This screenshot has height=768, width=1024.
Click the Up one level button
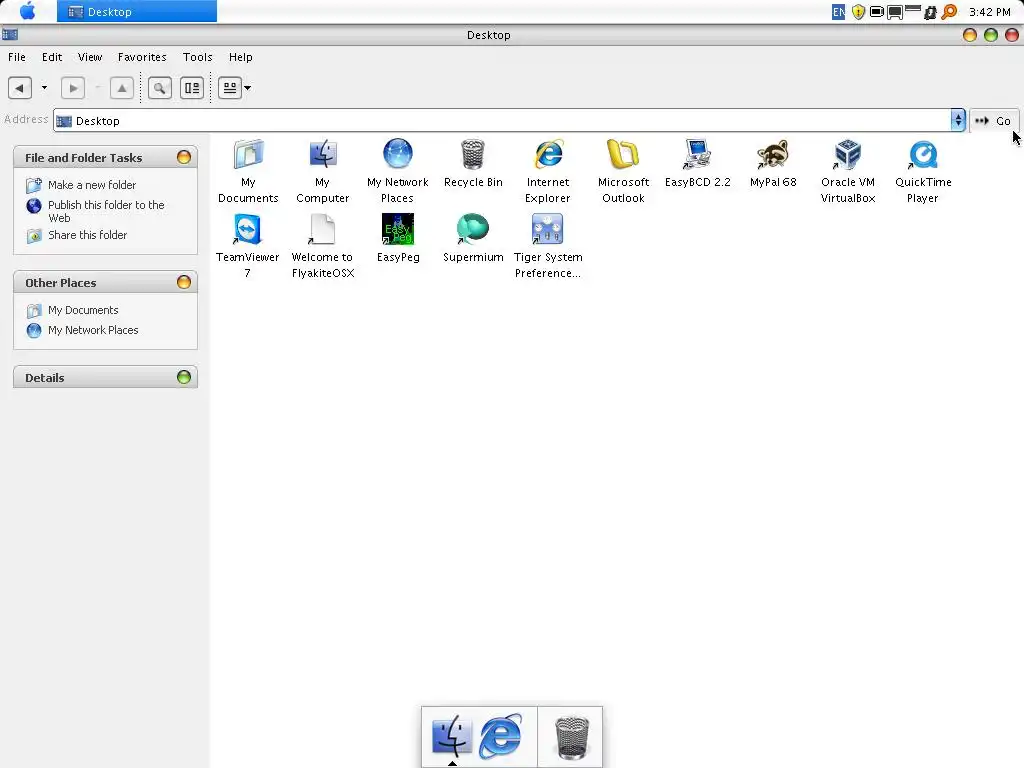(x=121, y=88)
